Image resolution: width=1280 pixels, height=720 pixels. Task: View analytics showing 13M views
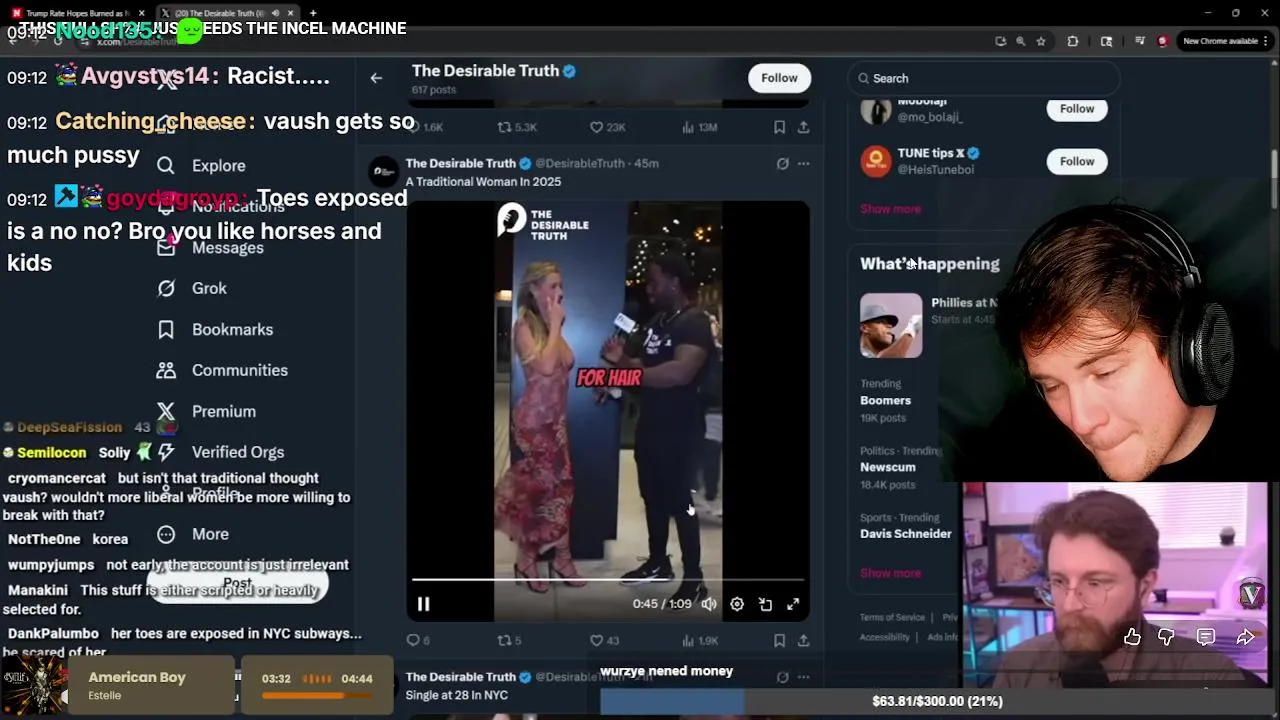pos(699,127)
